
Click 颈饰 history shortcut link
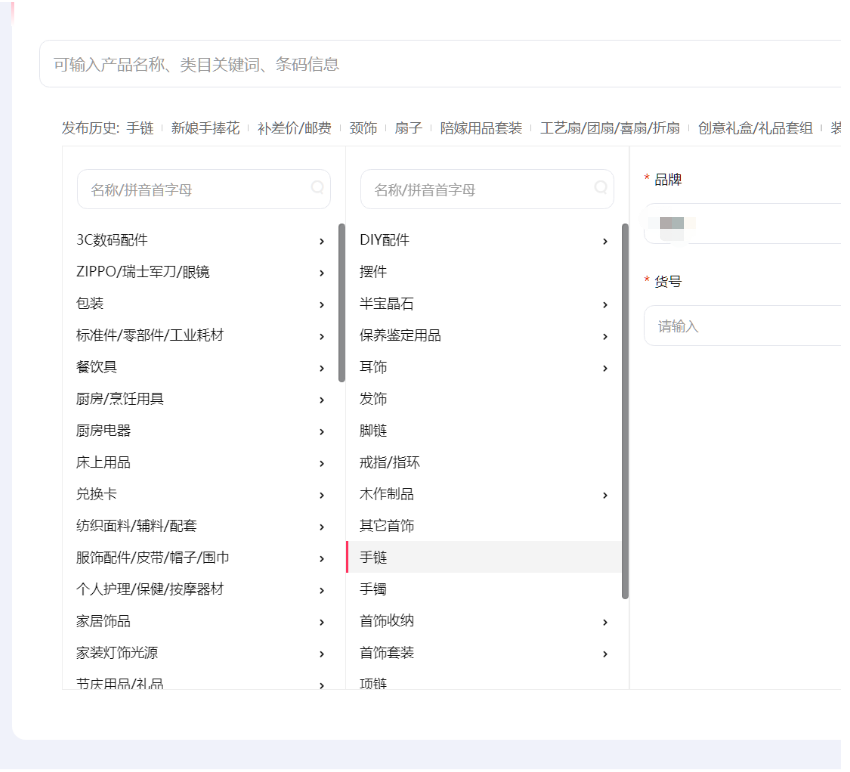click(x=363, y=128)
